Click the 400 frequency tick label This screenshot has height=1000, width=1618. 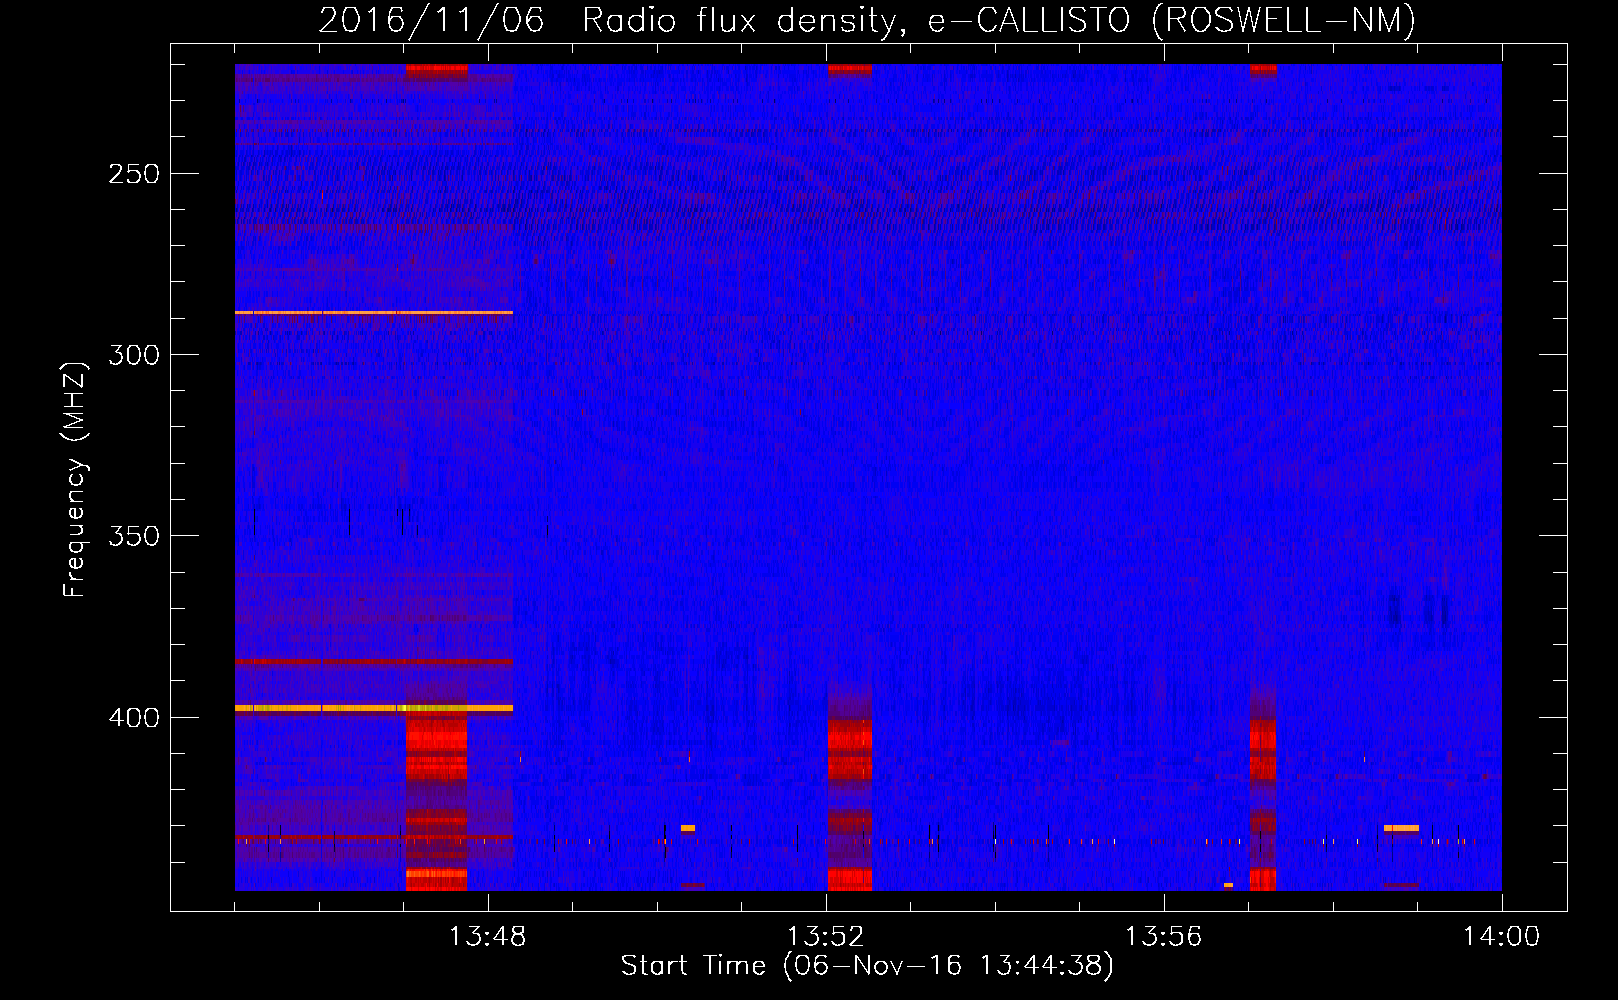coord(134,718)
